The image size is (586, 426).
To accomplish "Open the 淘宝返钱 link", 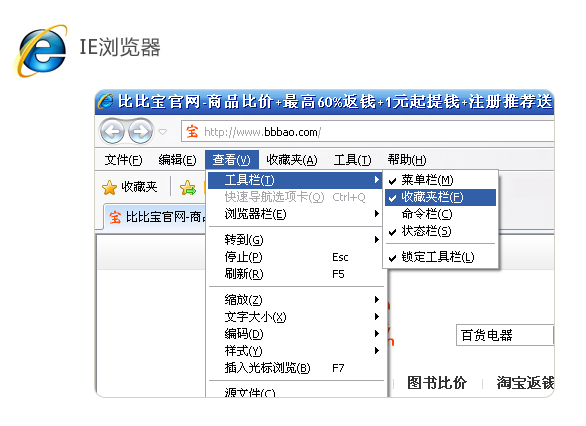I will click(525, 383).
